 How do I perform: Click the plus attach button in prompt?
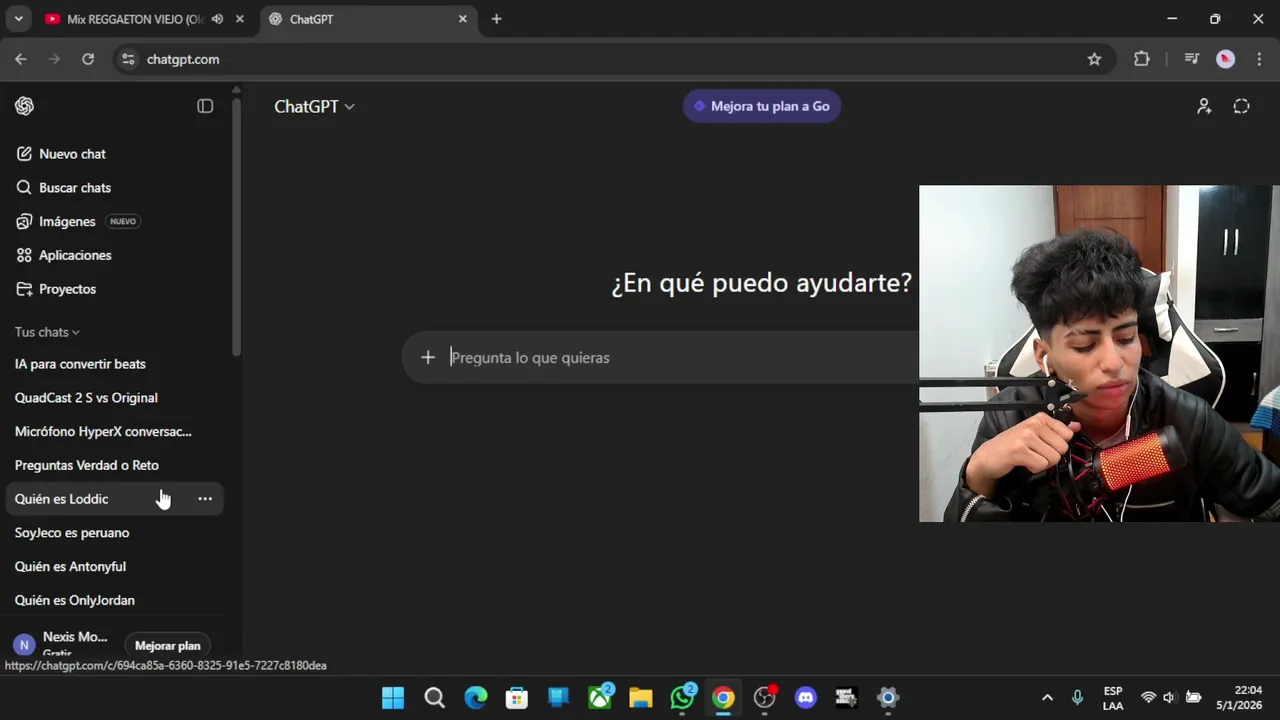click(x=428, y=357)
